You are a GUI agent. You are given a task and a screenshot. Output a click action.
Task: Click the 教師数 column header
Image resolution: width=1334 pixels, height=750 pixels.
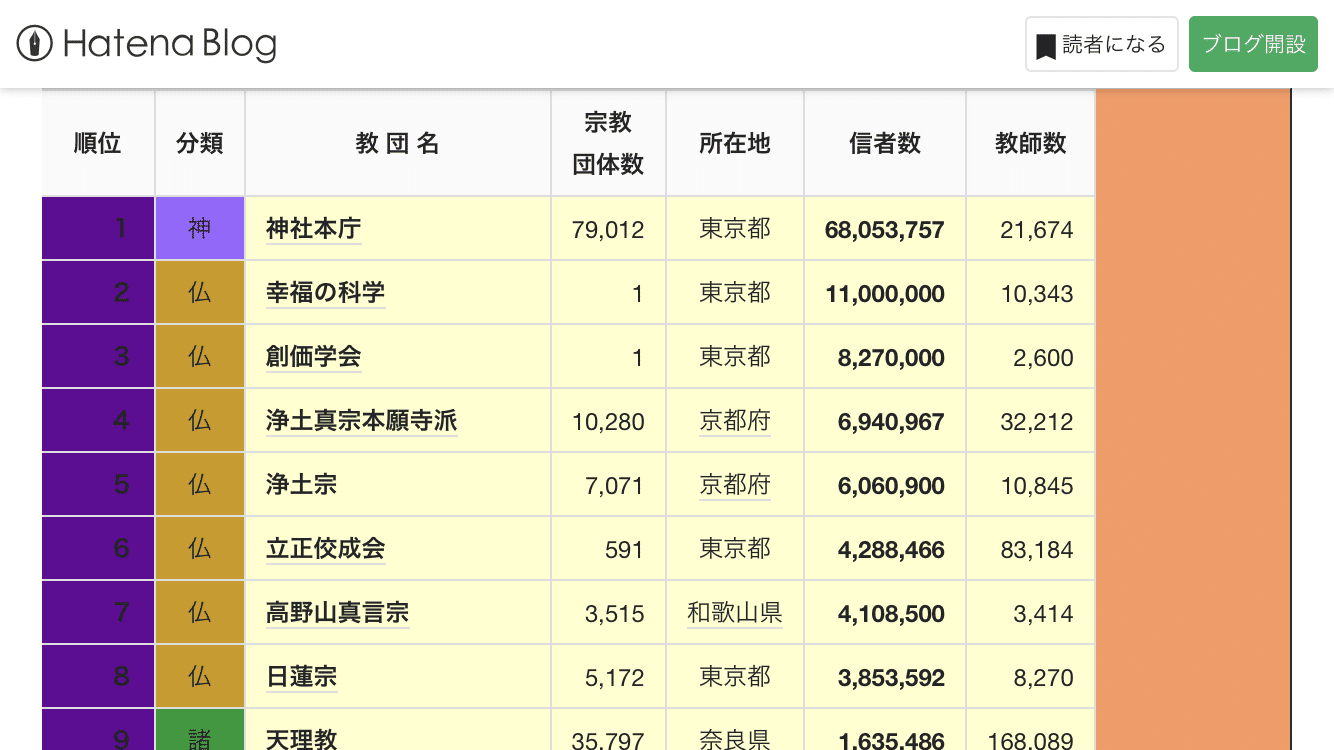click(x=1031, y=143)
